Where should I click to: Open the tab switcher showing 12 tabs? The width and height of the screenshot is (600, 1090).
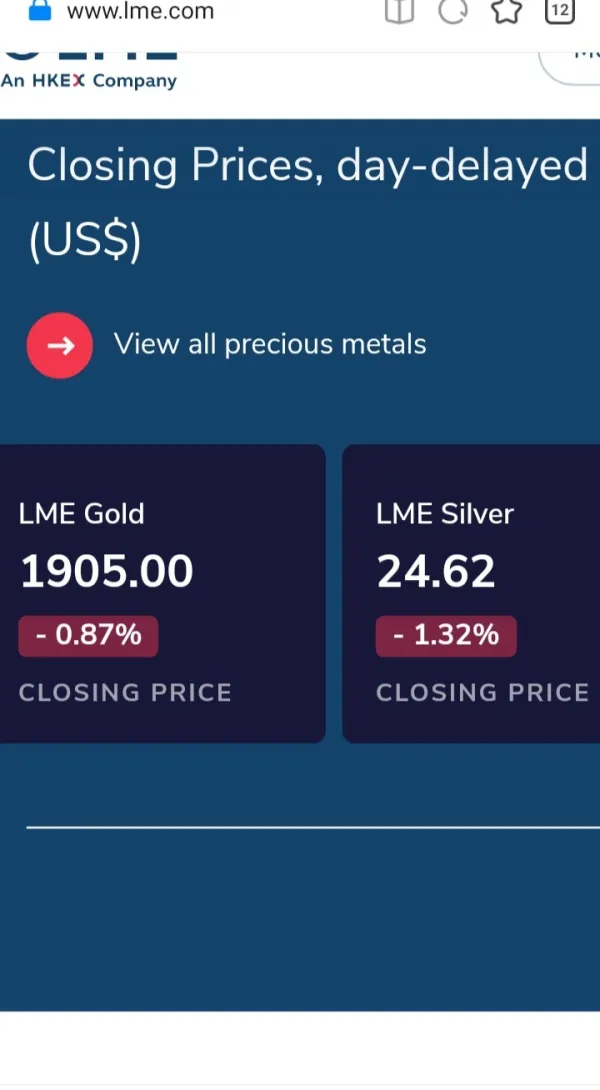[560, 11]
